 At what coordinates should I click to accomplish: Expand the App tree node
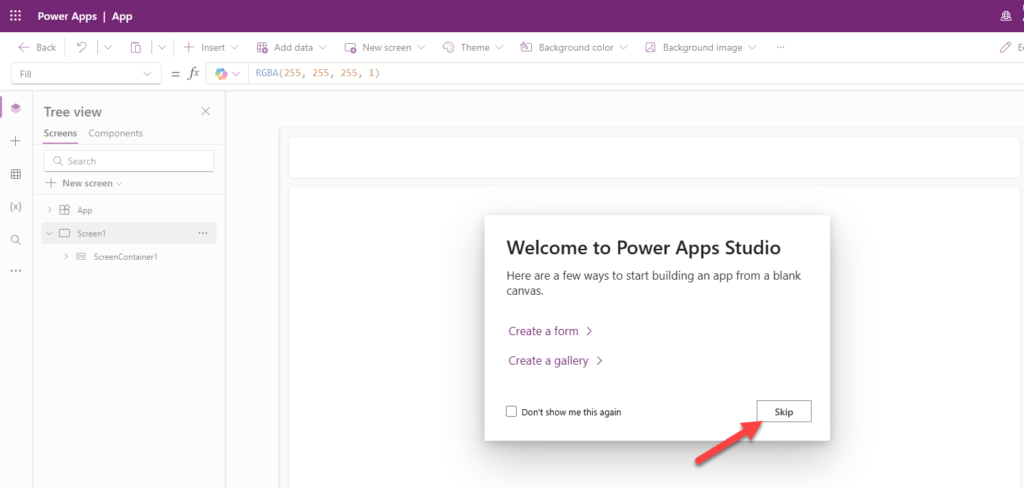pyautogui.click(x=50, y=210)
